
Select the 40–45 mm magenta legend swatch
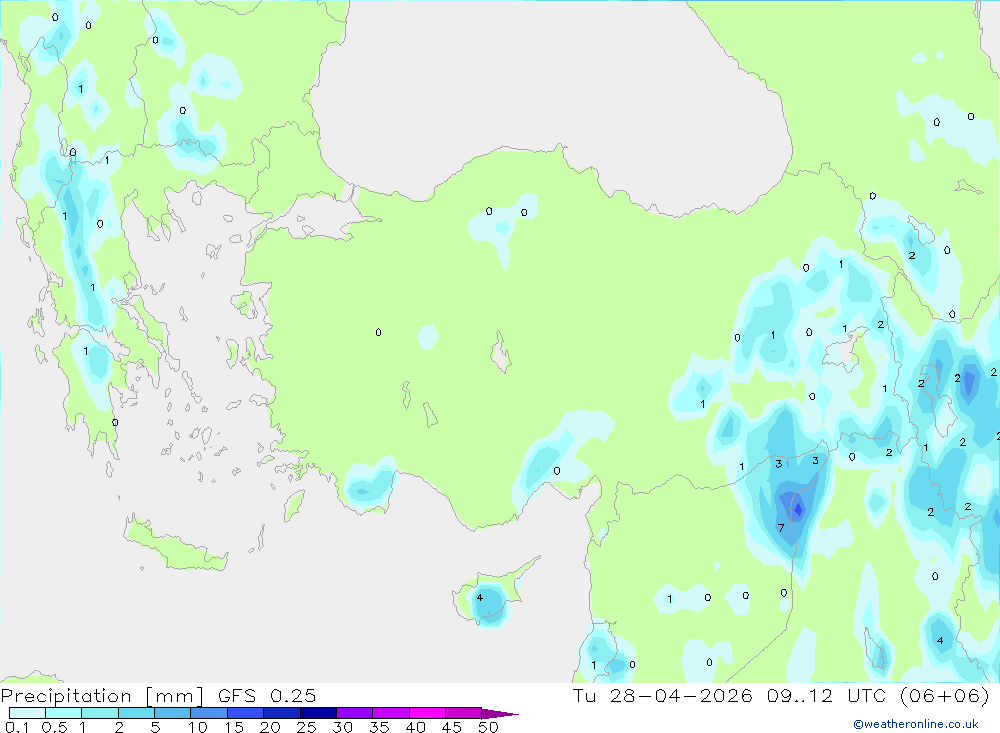click(427, 713)
